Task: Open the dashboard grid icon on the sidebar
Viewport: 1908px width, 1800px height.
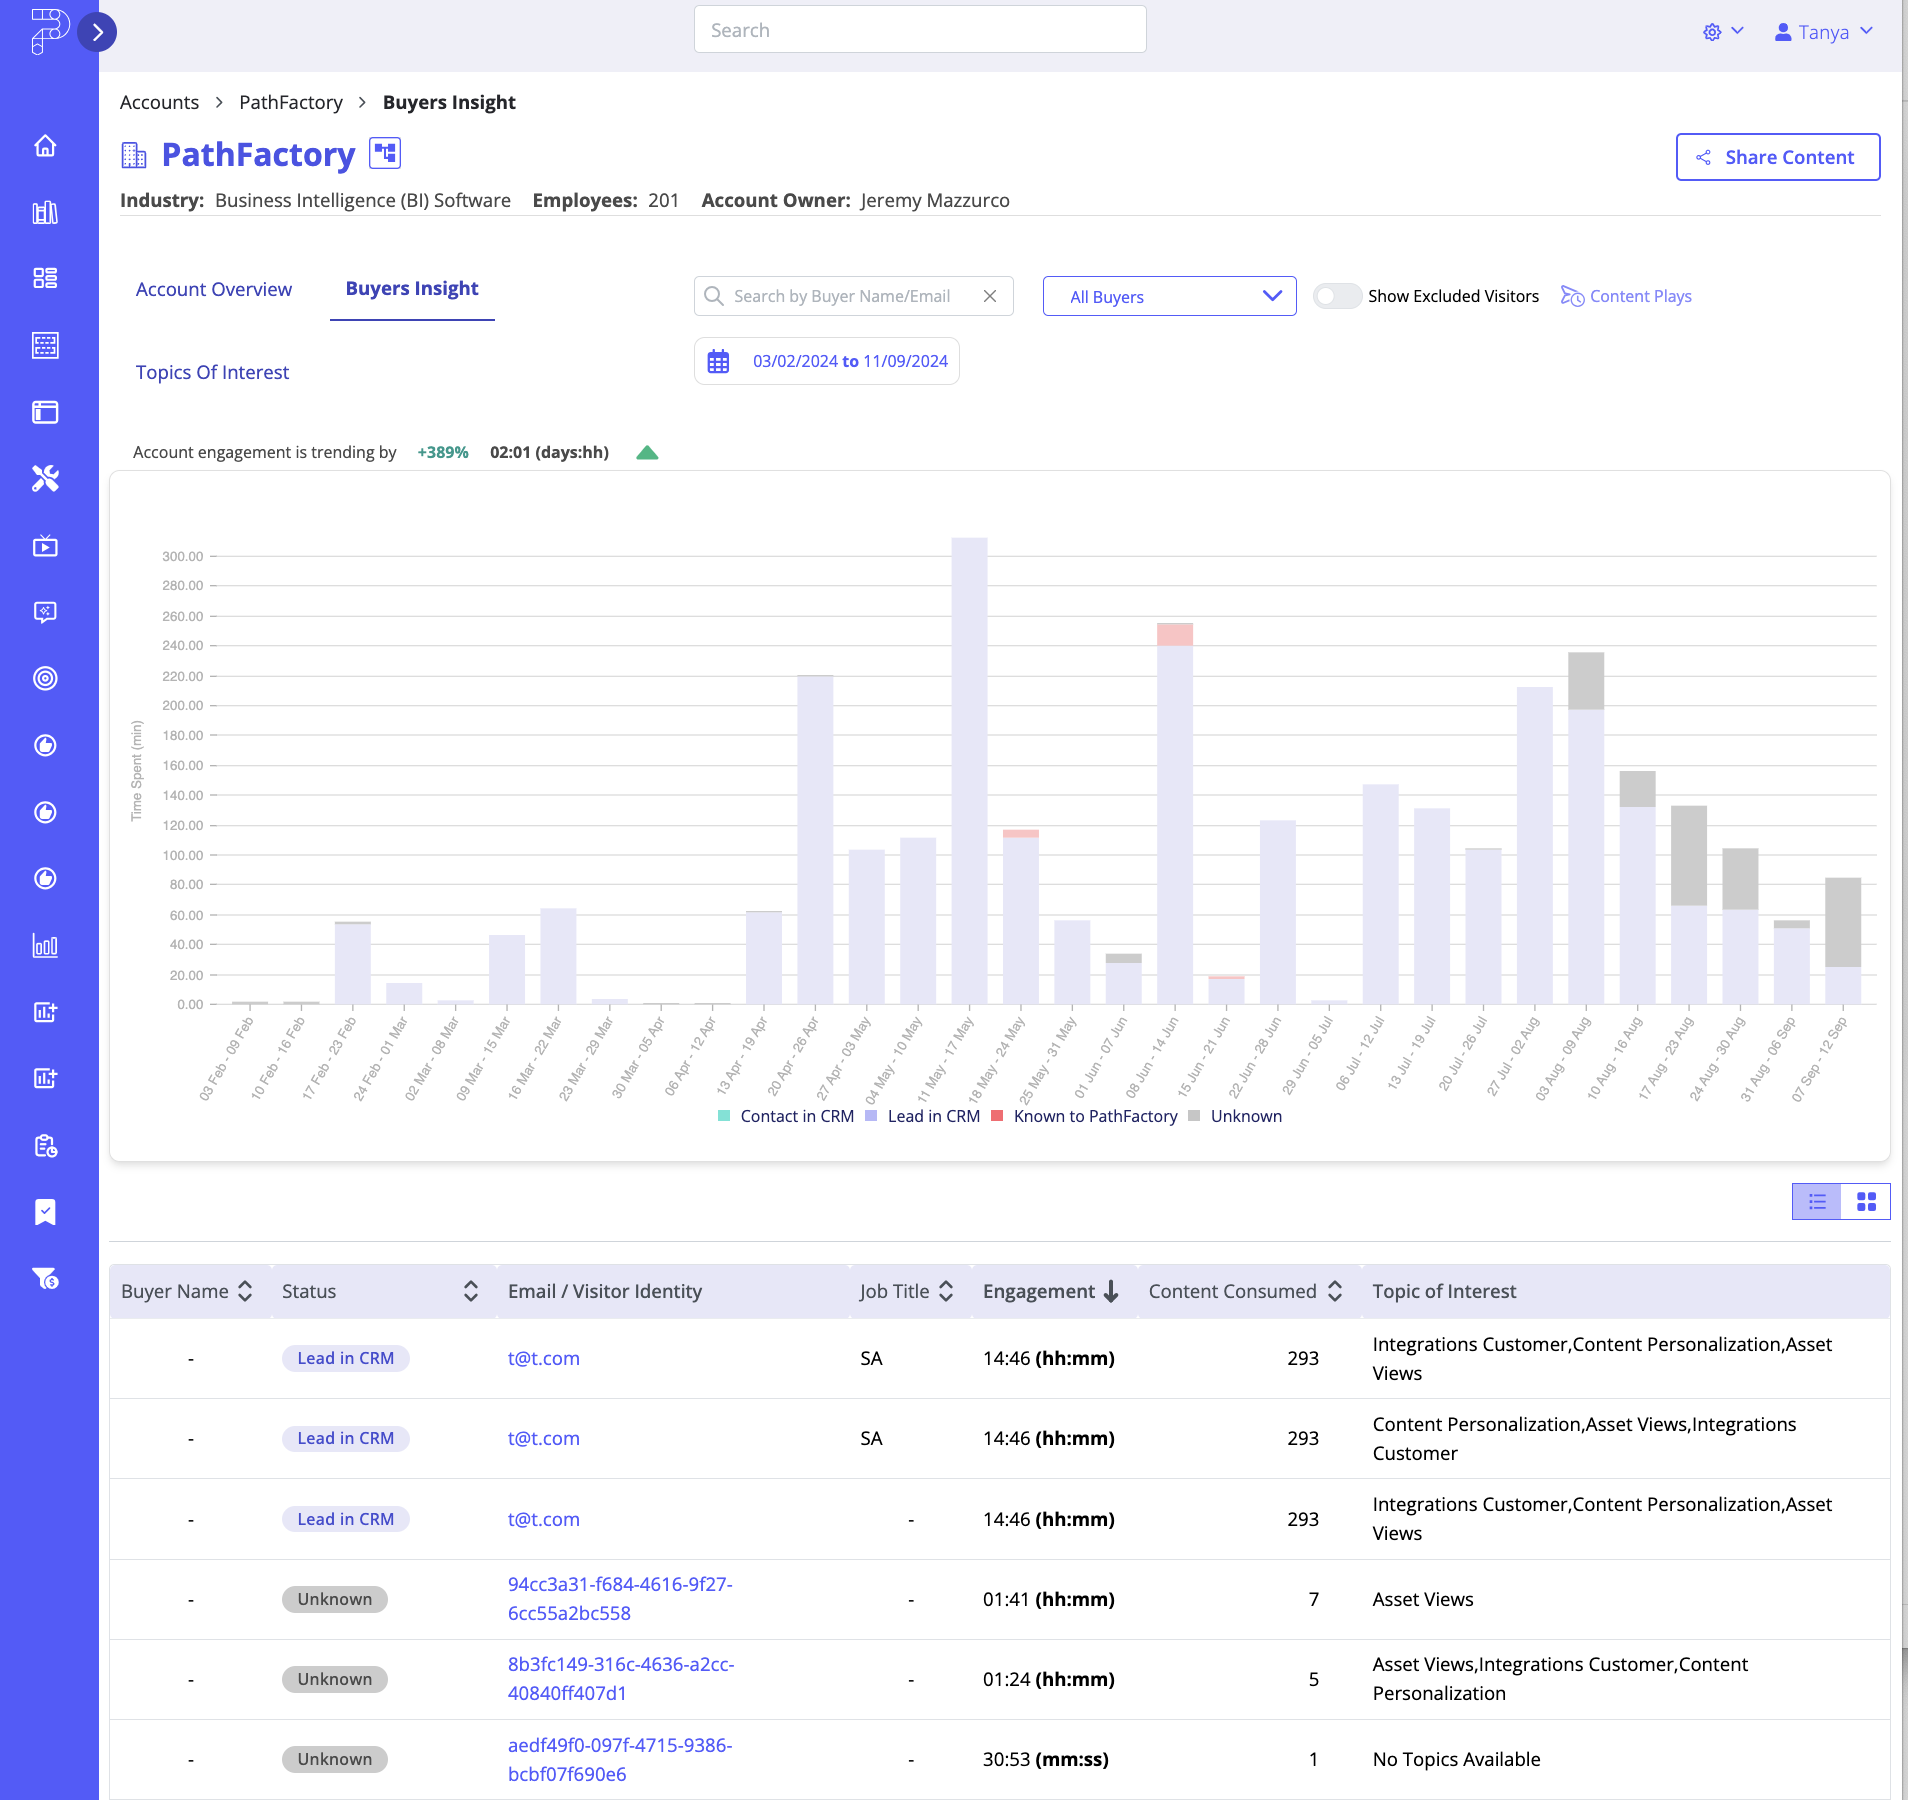Action: click(x=47, y=277)
